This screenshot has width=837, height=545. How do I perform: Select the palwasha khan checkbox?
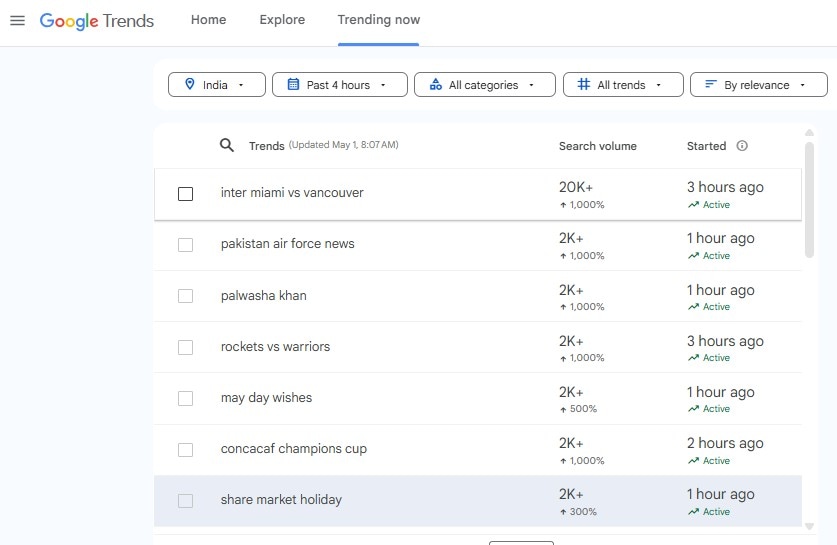click(x=185, y=296)
